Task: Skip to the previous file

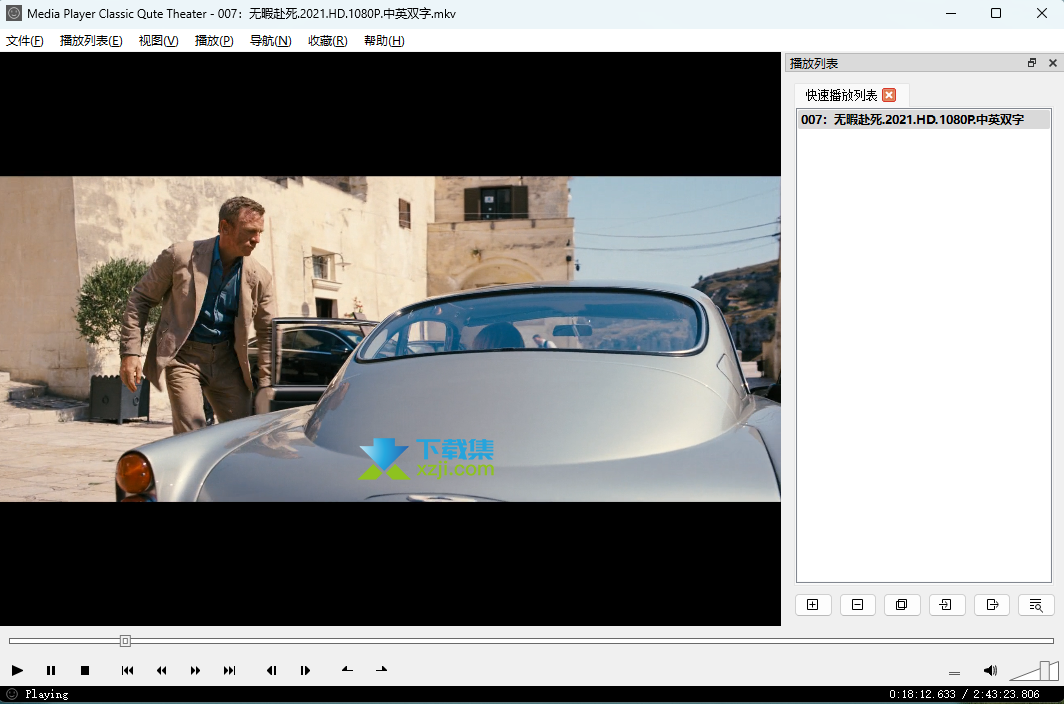Action: coord(127,670)
